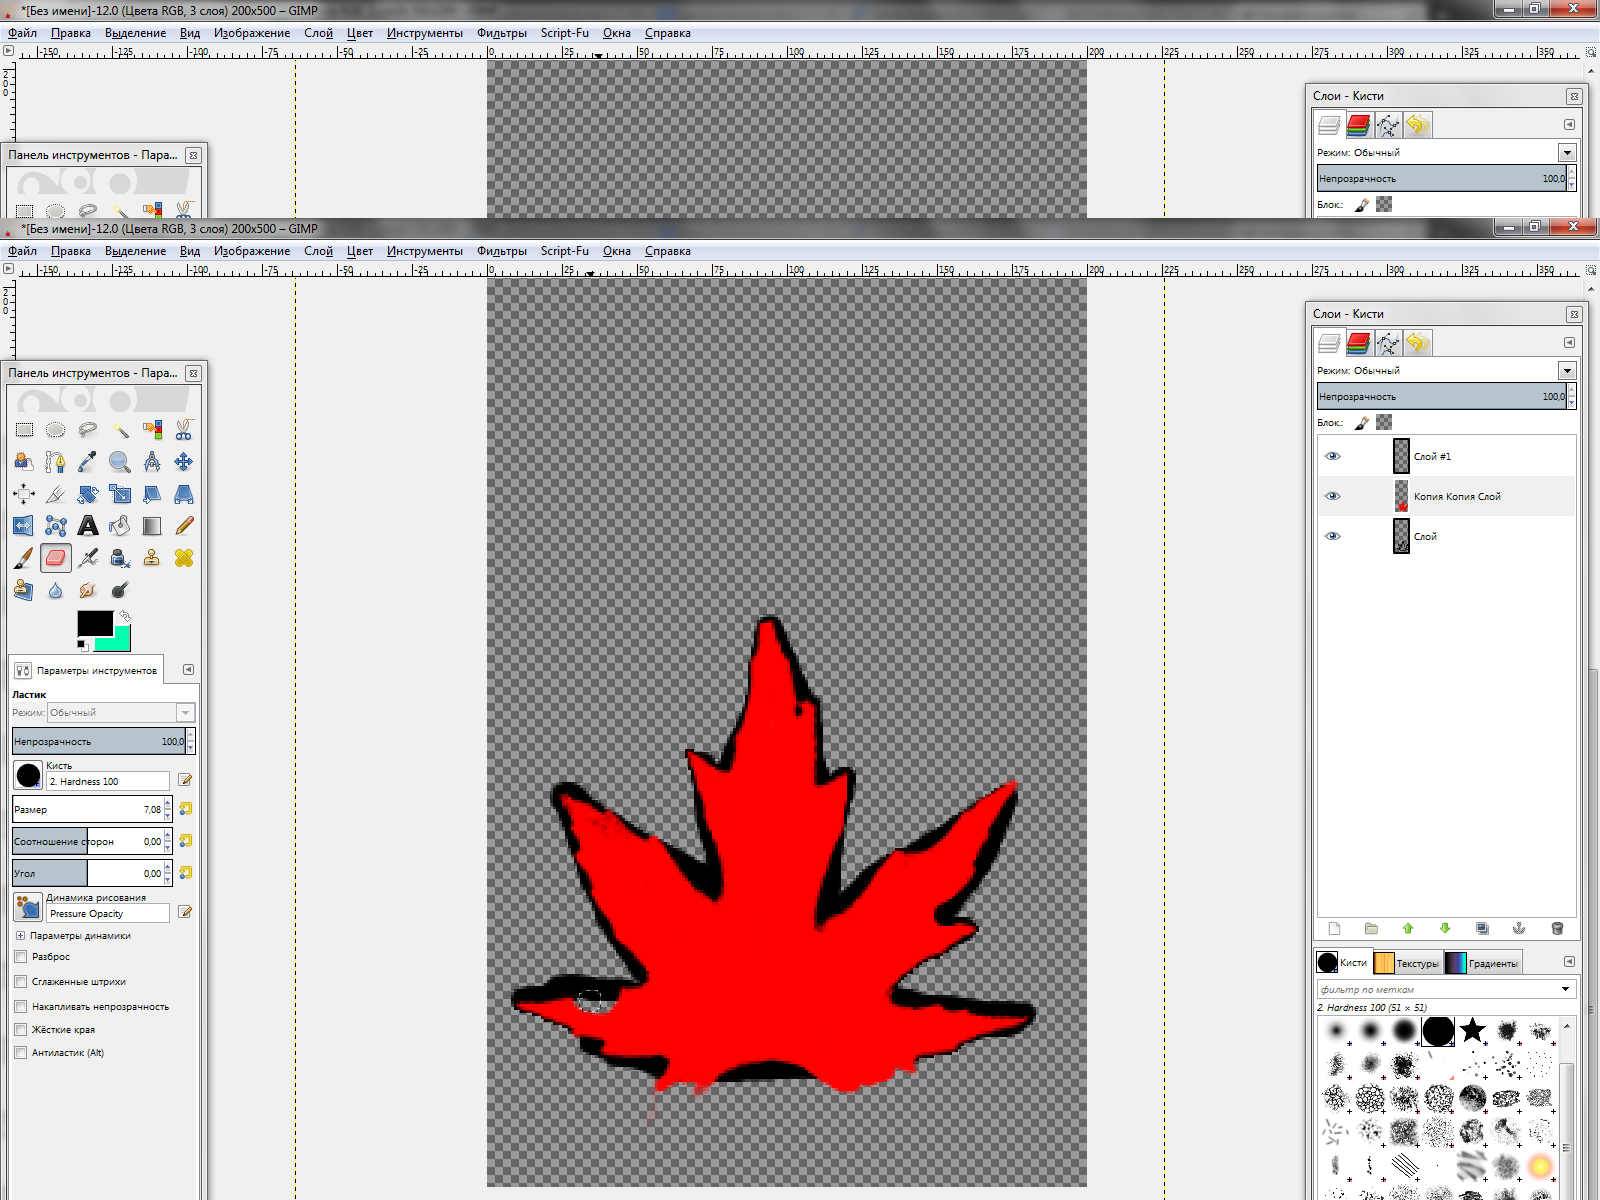Select the Ink tool
The width and height of the screenshot is (1600, 1200).
click(x=120, y=558)
